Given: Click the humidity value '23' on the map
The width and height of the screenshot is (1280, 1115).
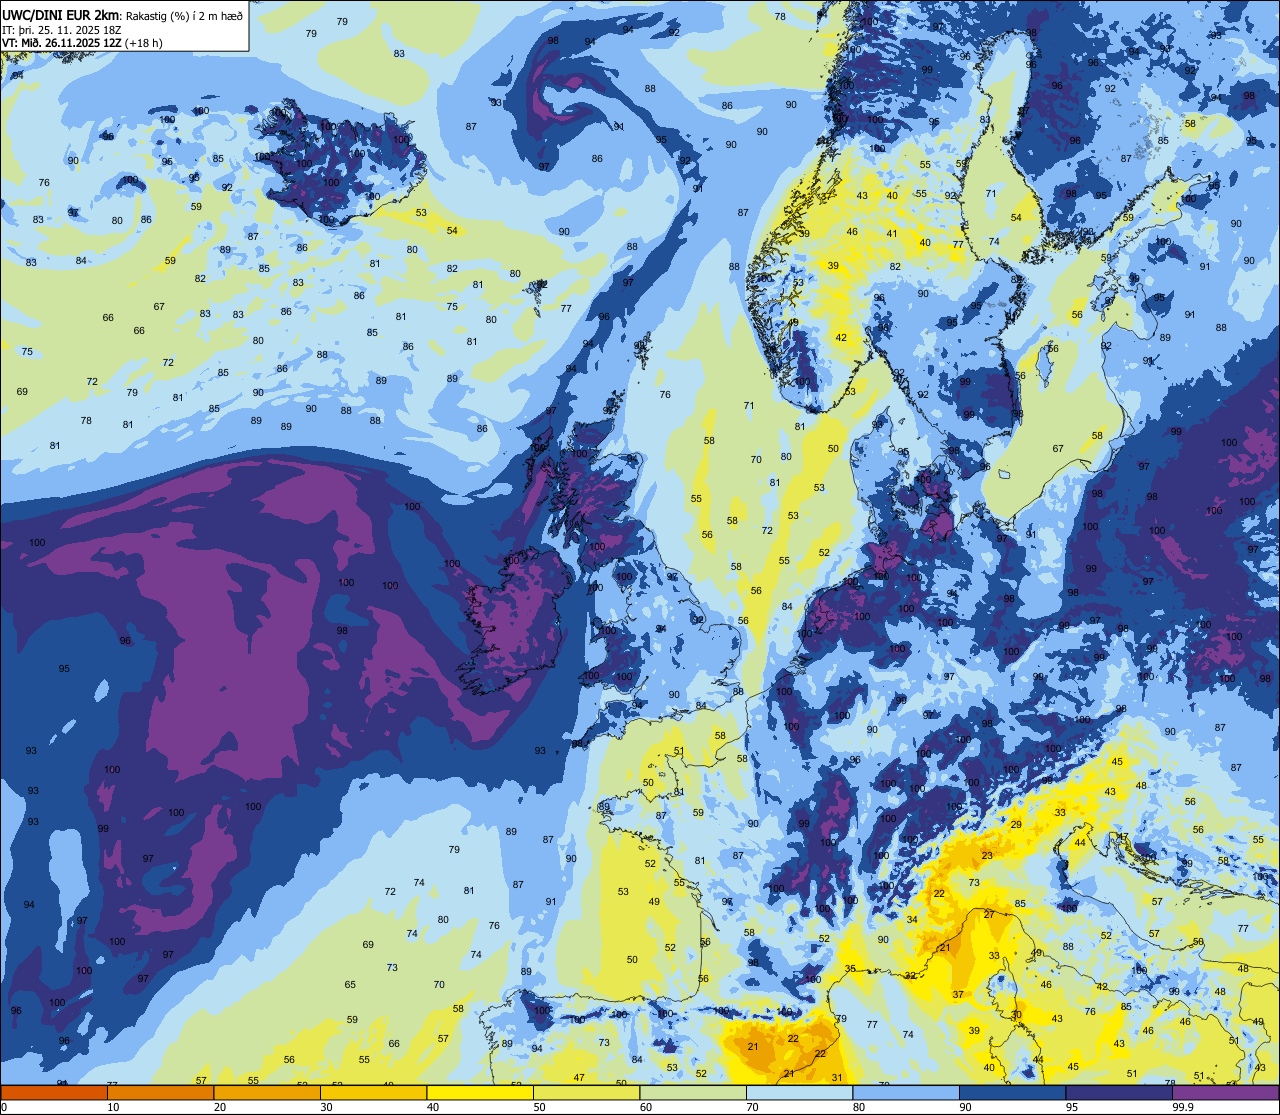Looking at the screenshot, I should 987,855.
